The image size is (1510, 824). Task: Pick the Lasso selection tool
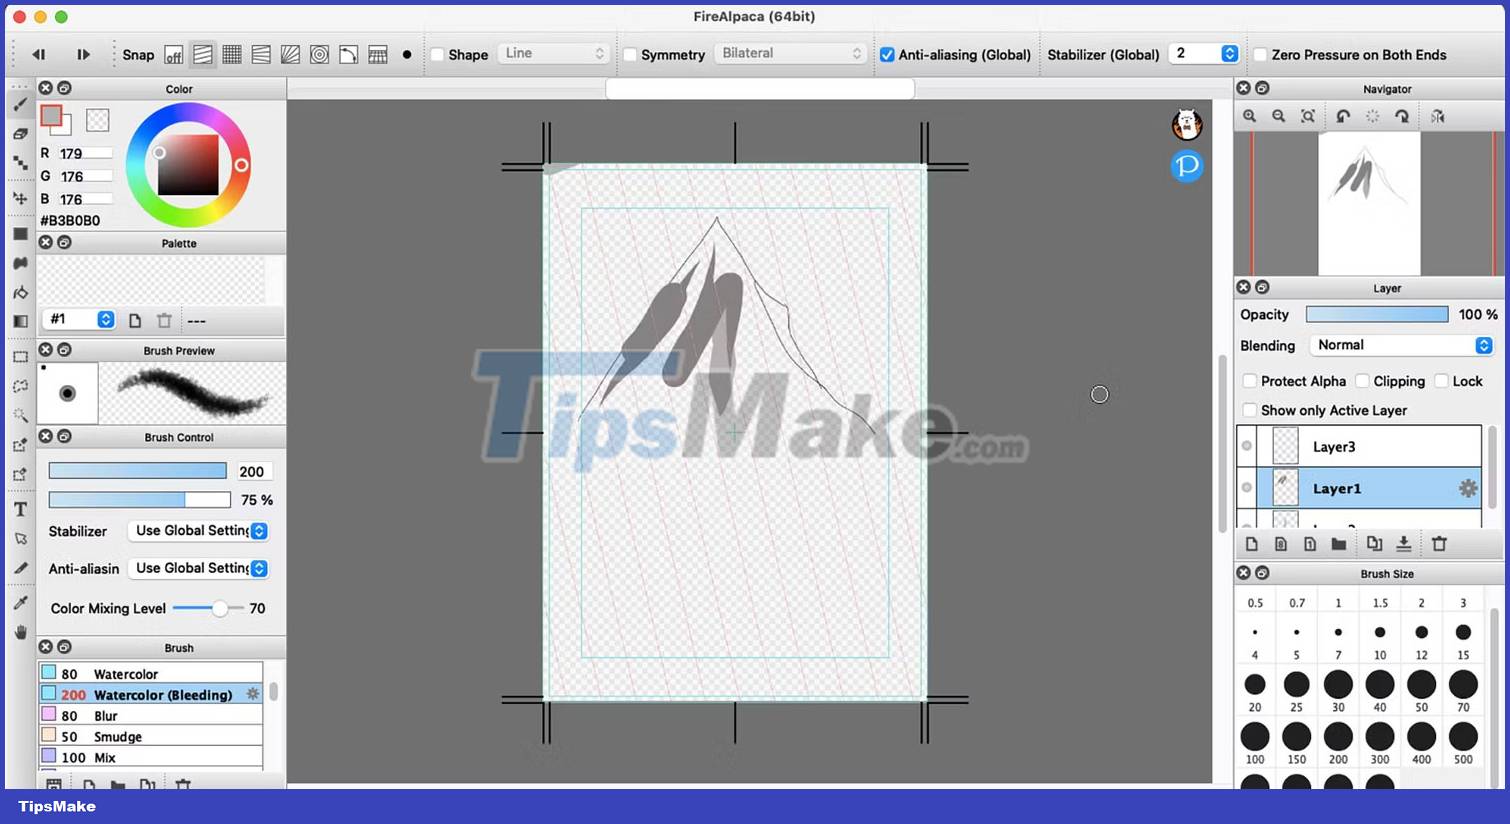click(x=20, y=385)
